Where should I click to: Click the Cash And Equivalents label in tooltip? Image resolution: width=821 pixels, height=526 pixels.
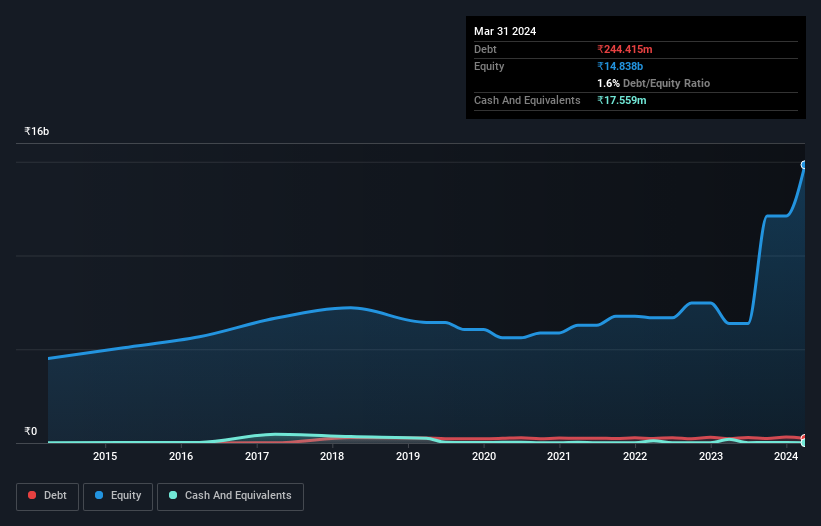click(527, 100)
